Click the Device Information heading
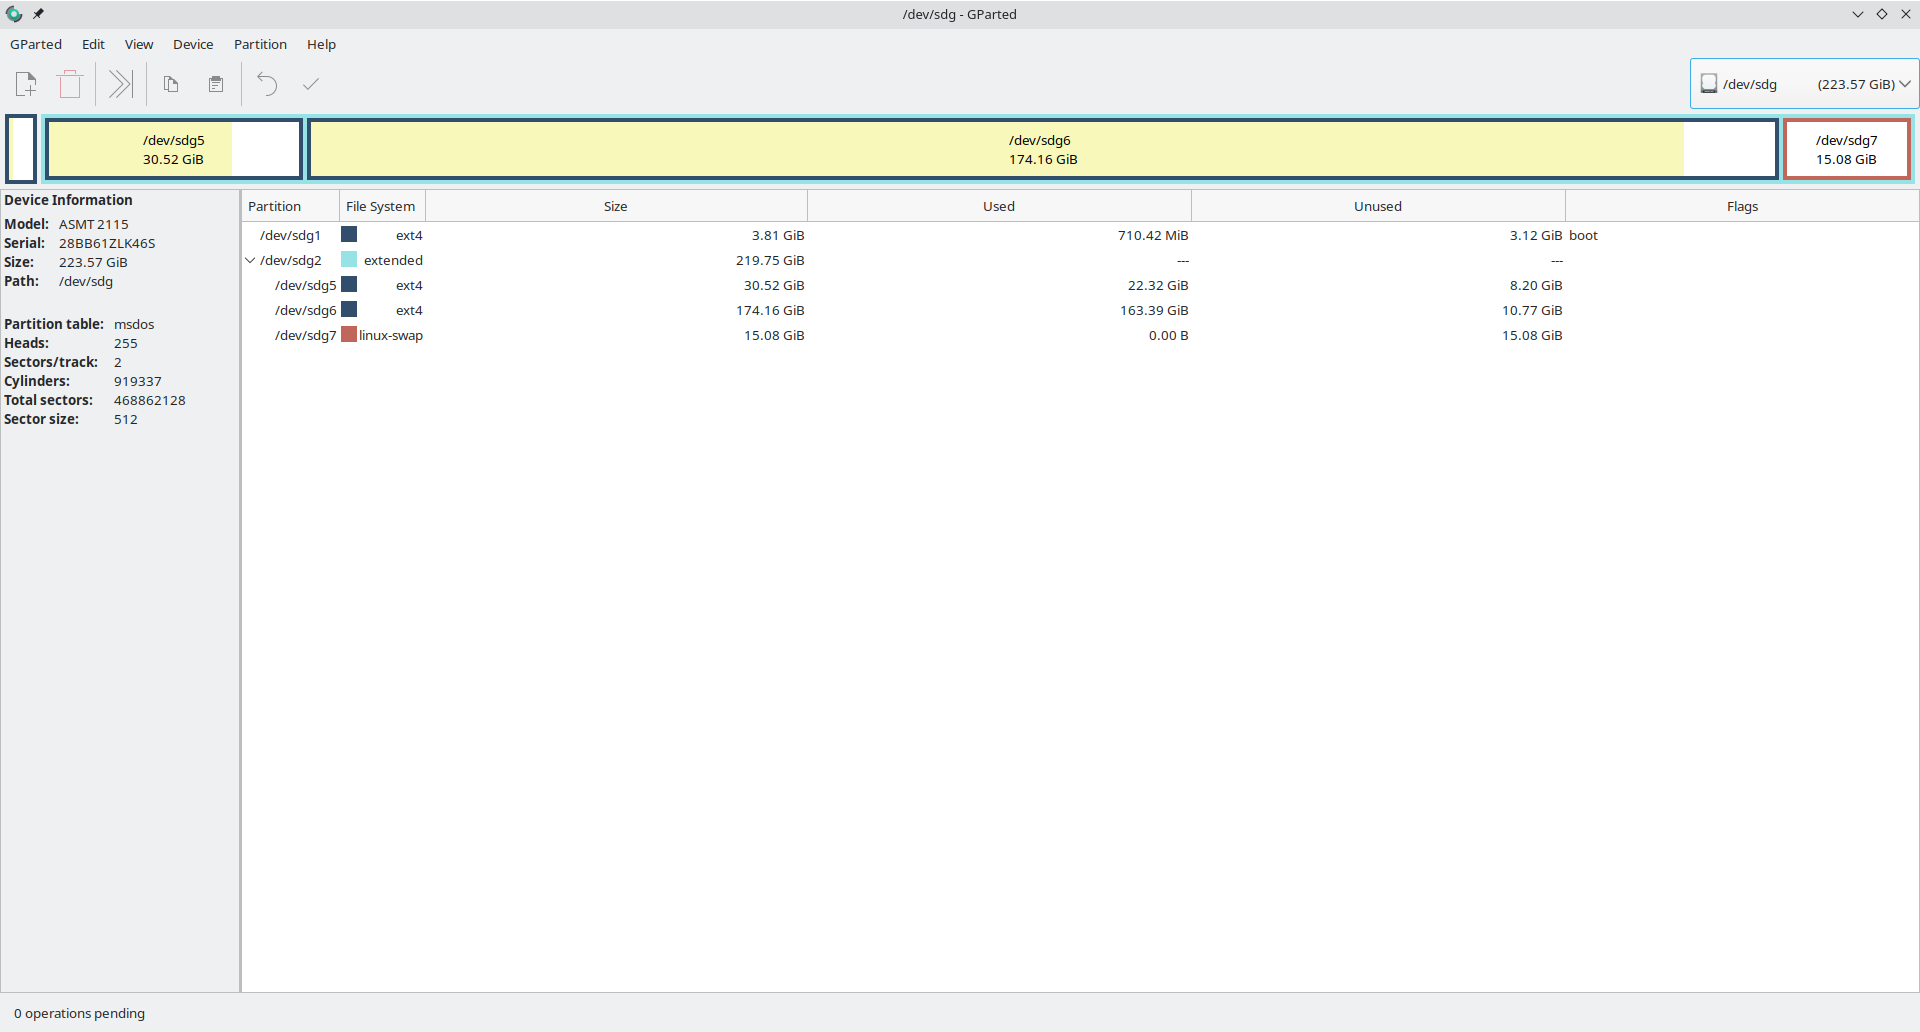The image size is (1920, 1032). pyautogui.click(x=68, y=200)
